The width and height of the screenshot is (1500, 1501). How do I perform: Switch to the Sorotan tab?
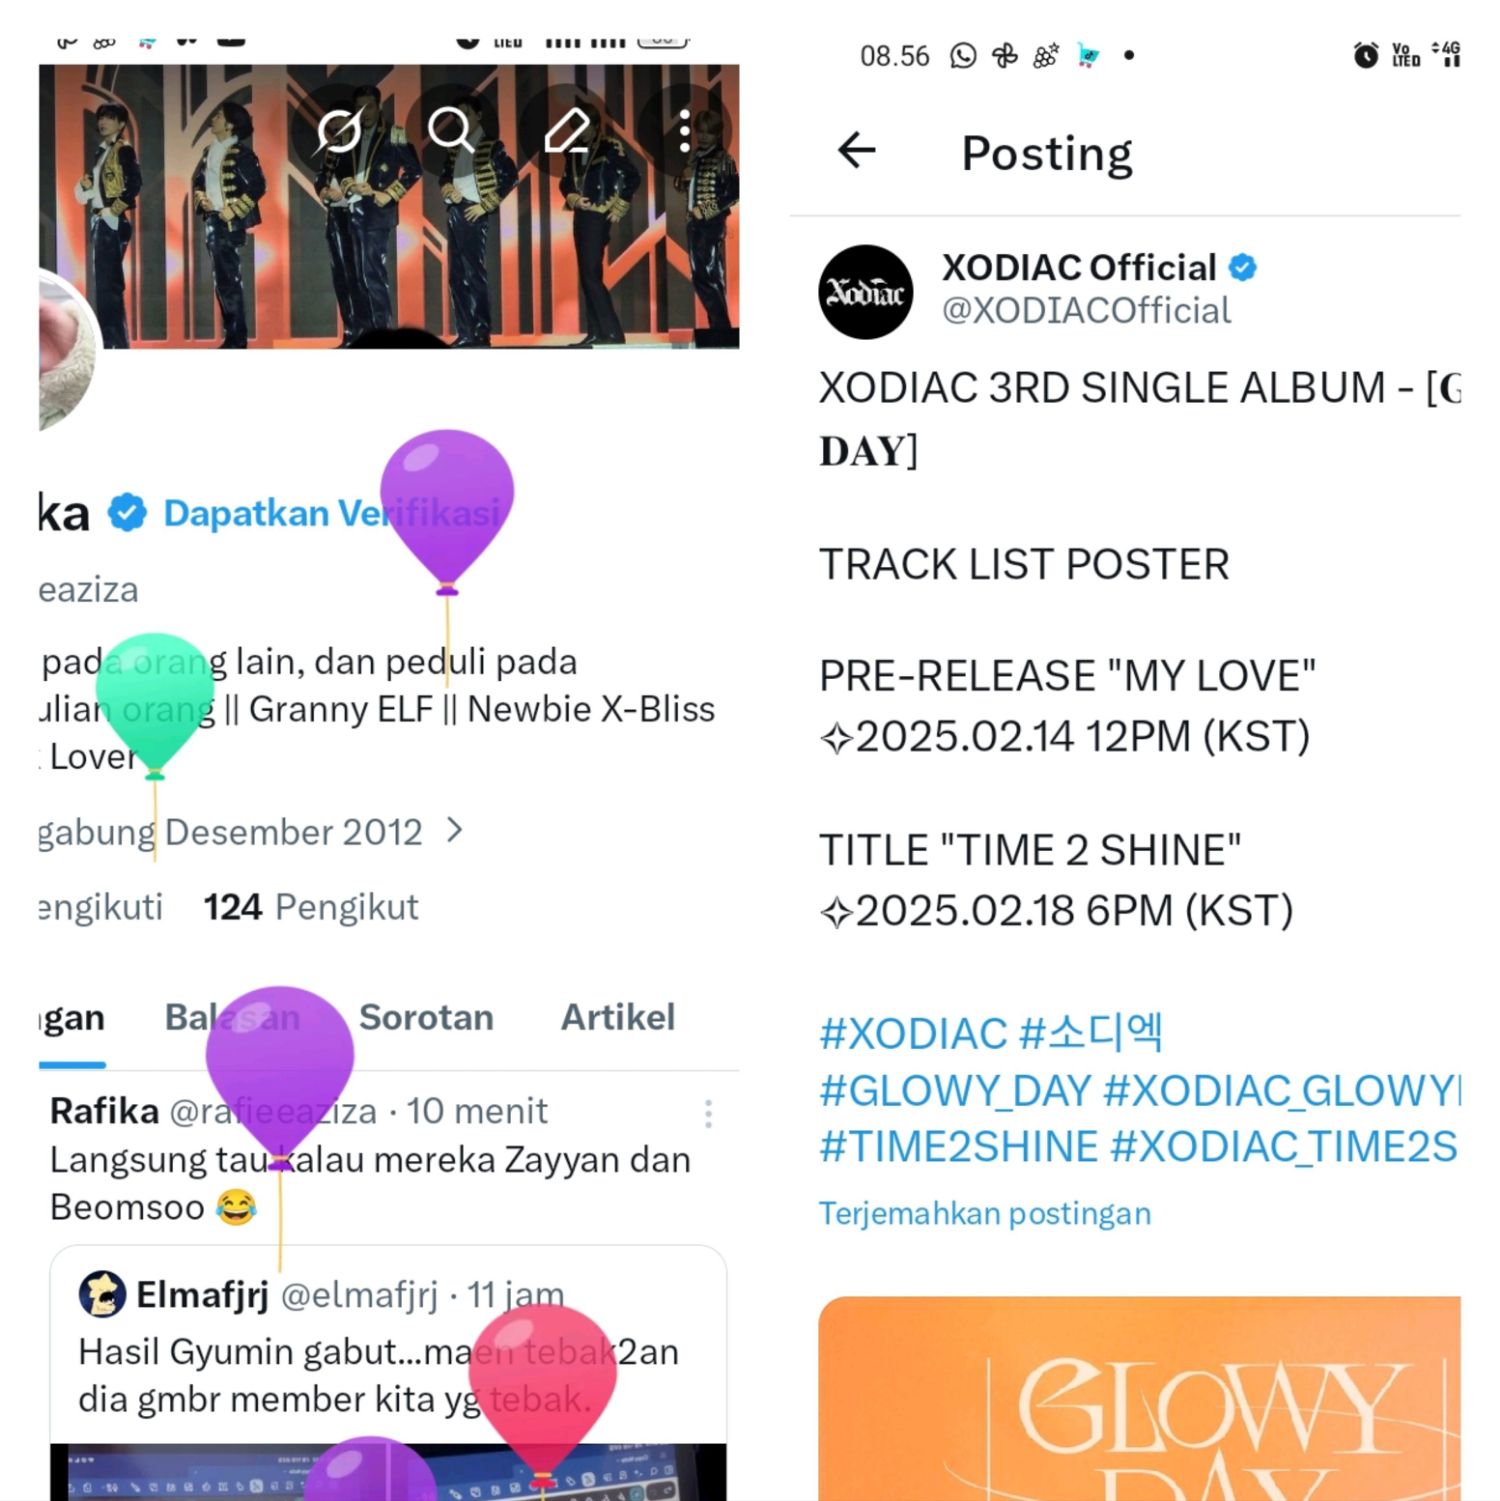[x=426, y=1017]
